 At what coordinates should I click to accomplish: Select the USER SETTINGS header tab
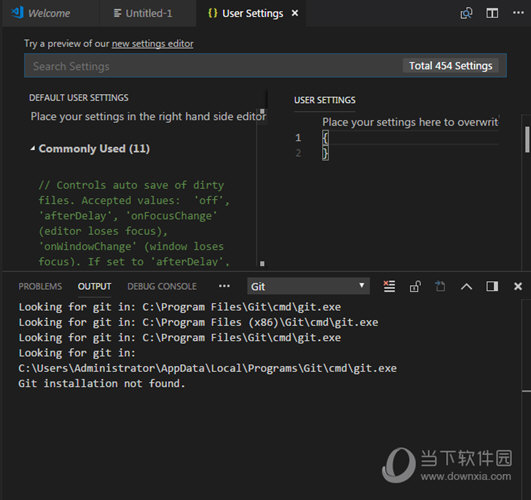325,100
